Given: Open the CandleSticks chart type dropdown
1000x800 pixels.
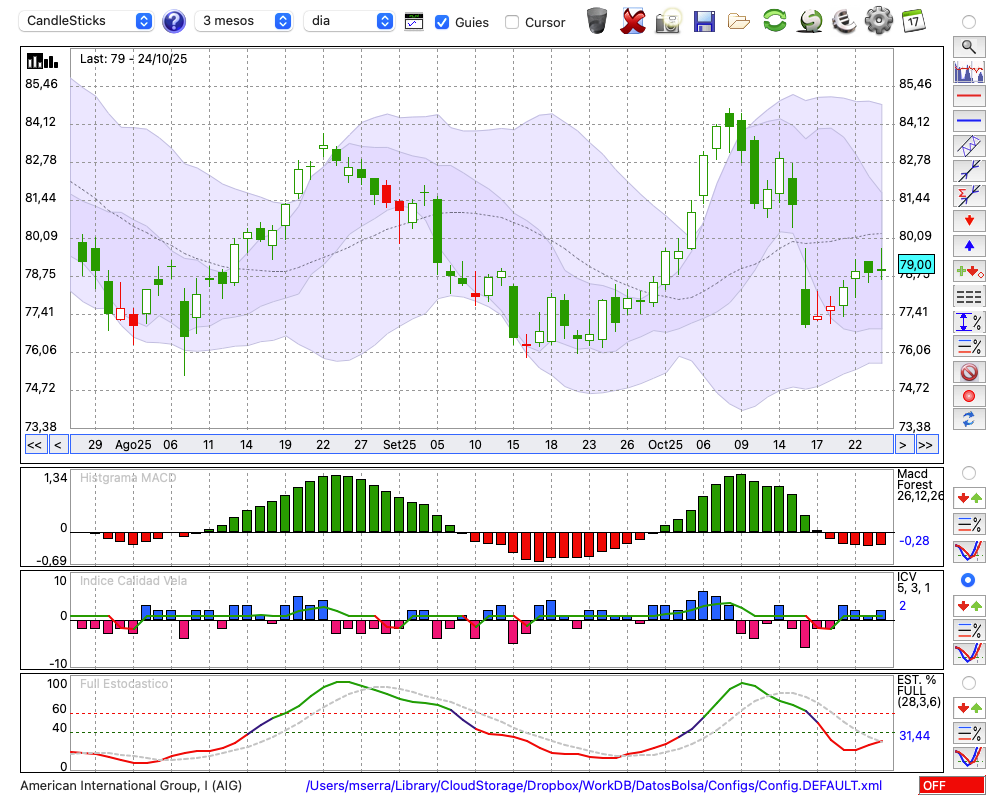Looking at the screenshot, I should pos(86,21).
